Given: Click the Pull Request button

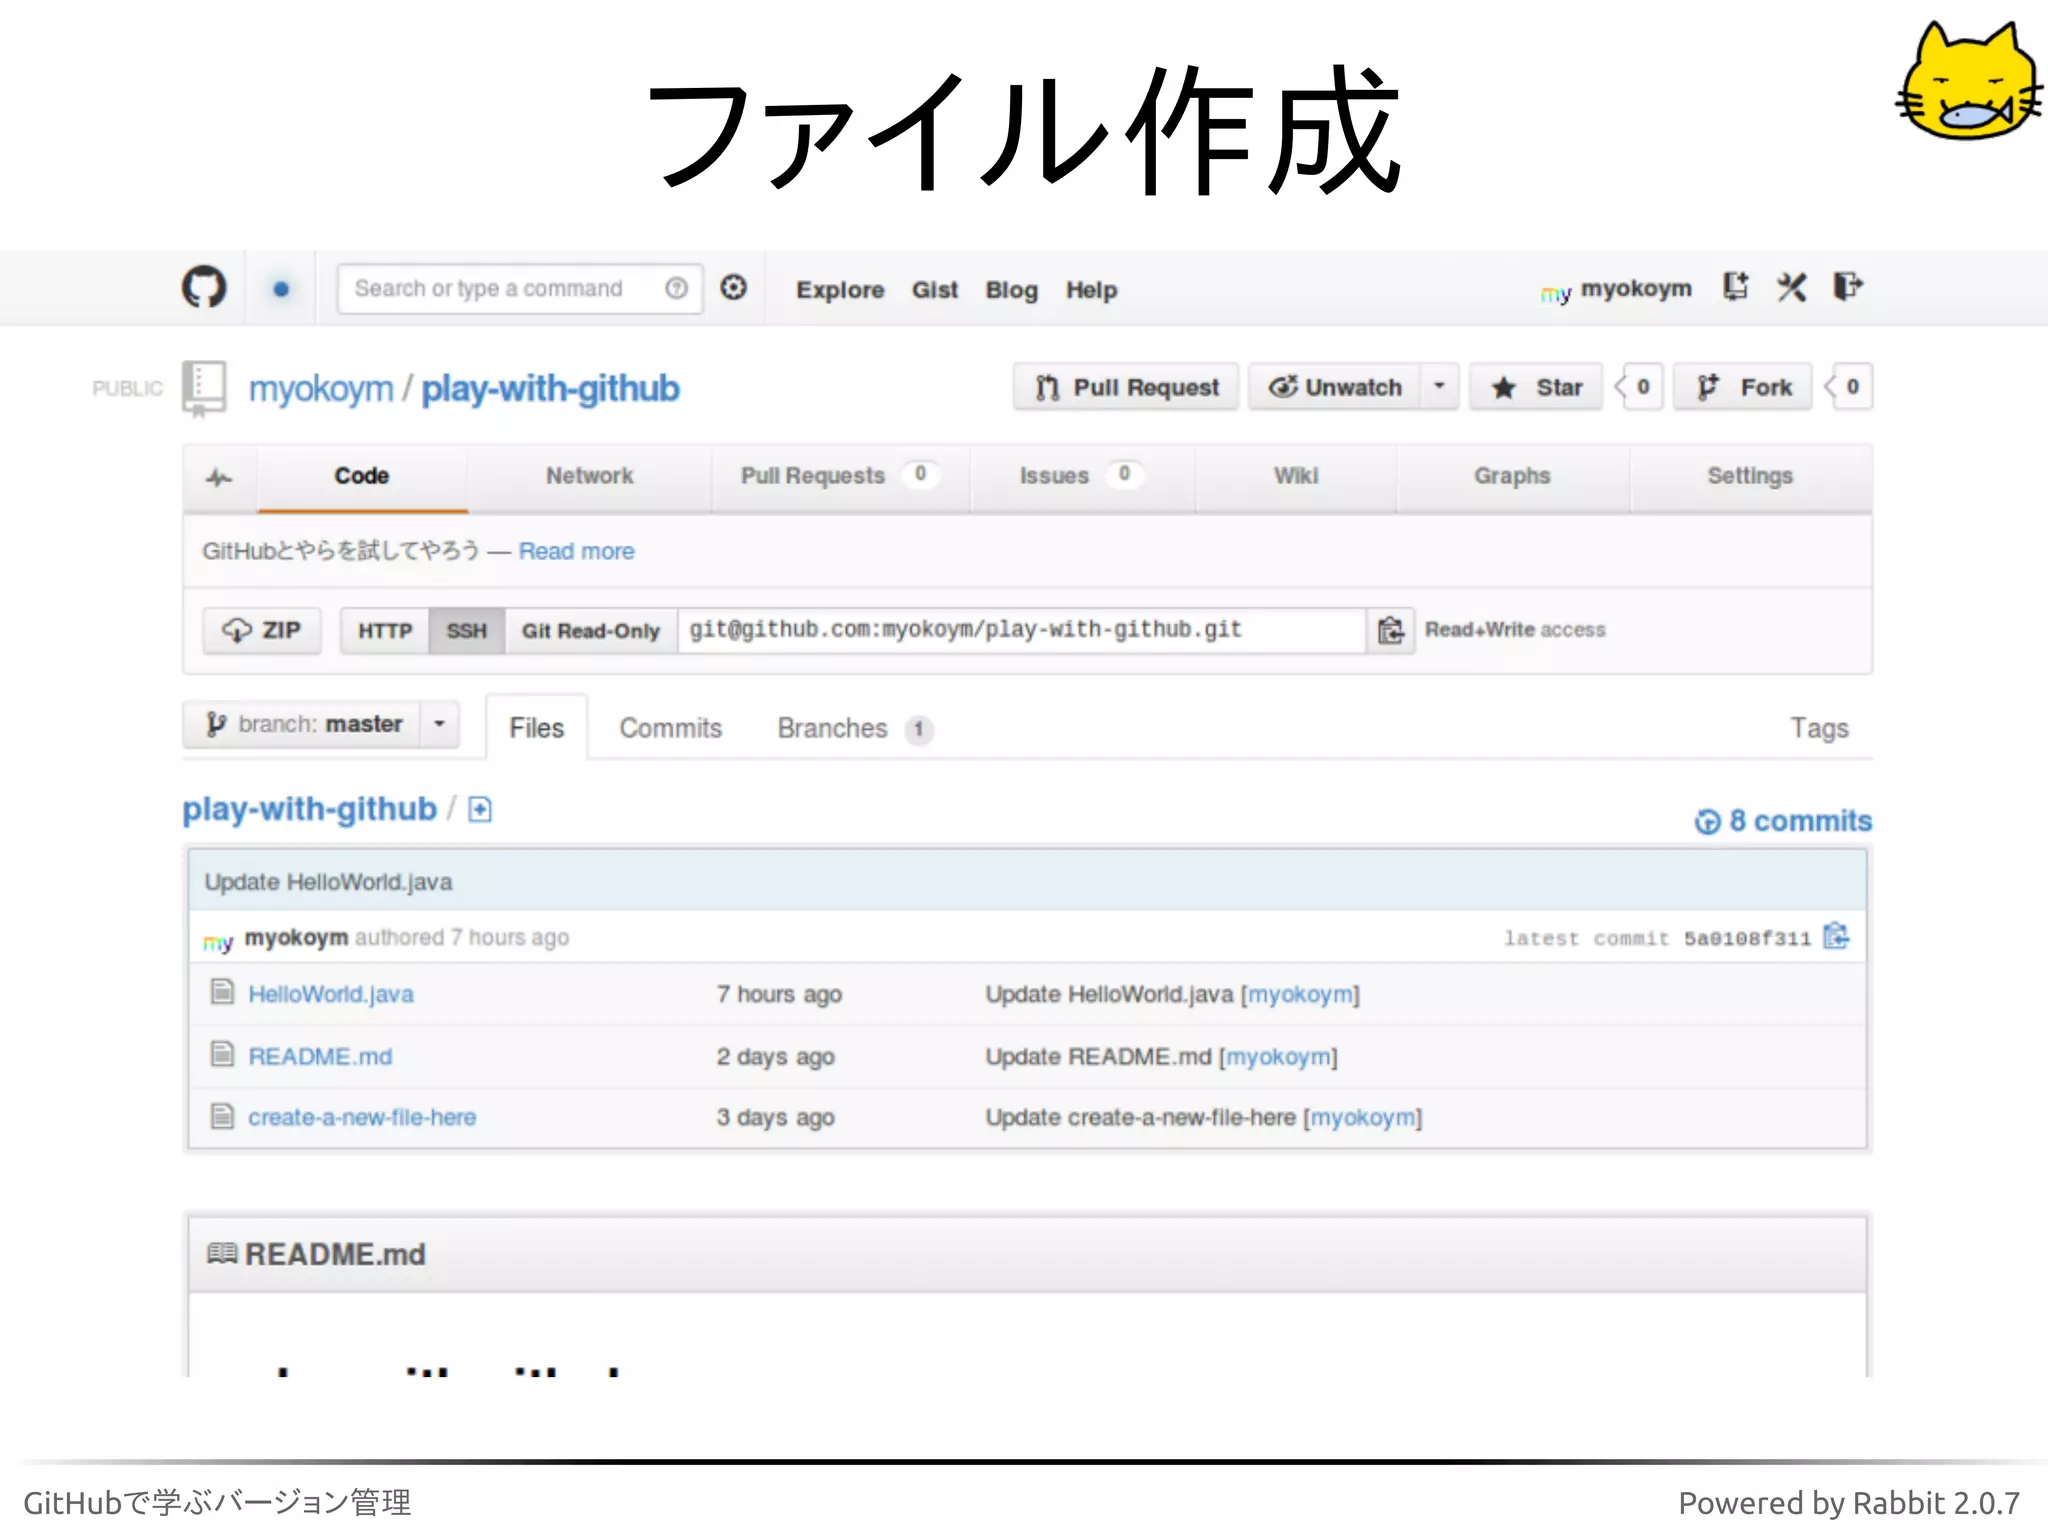Looking at the screenshot, I should click(1126, 387).
